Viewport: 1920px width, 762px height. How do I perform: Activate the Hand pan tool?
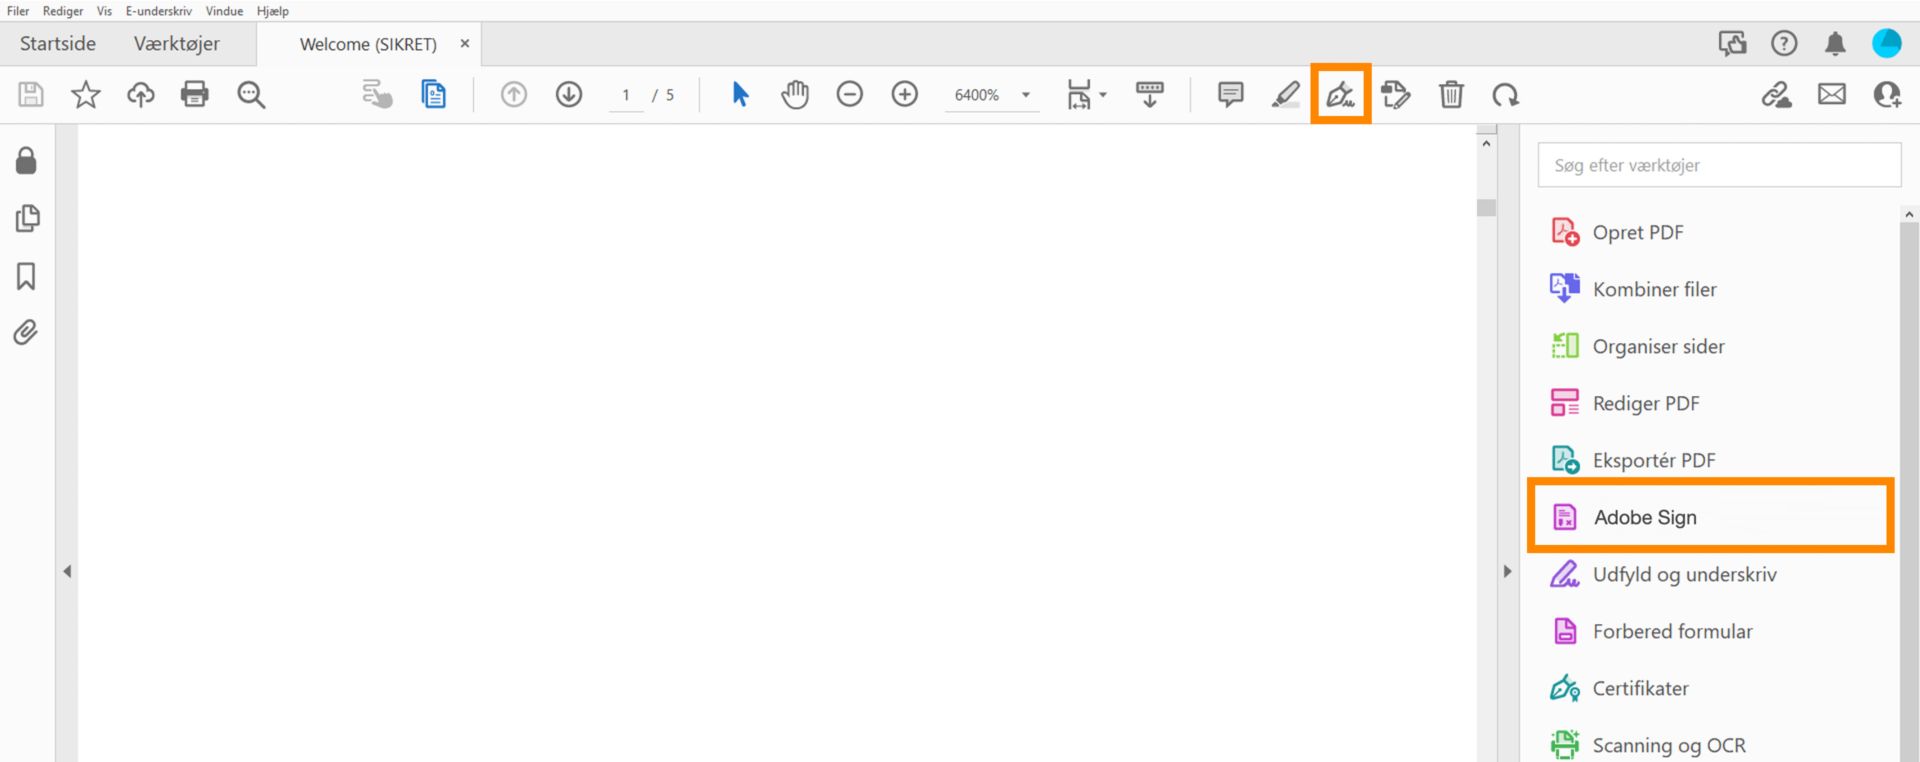(x=795, y=95)
